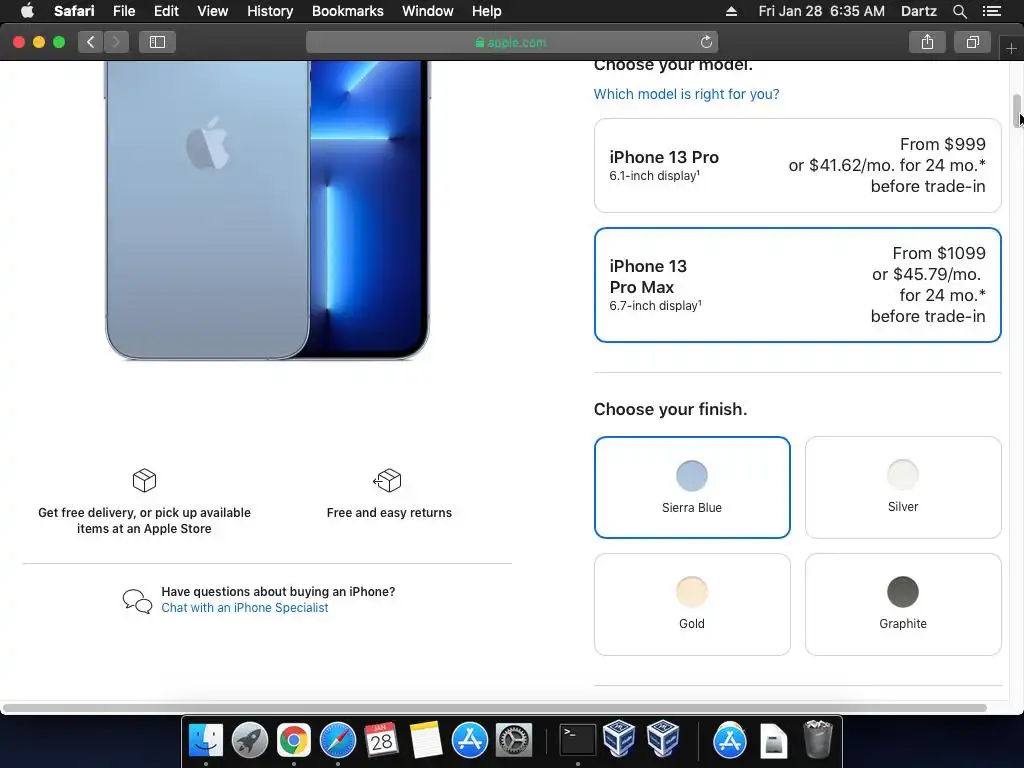
Task: Open Google Chrome from the Dock
Action: point(293,741)
